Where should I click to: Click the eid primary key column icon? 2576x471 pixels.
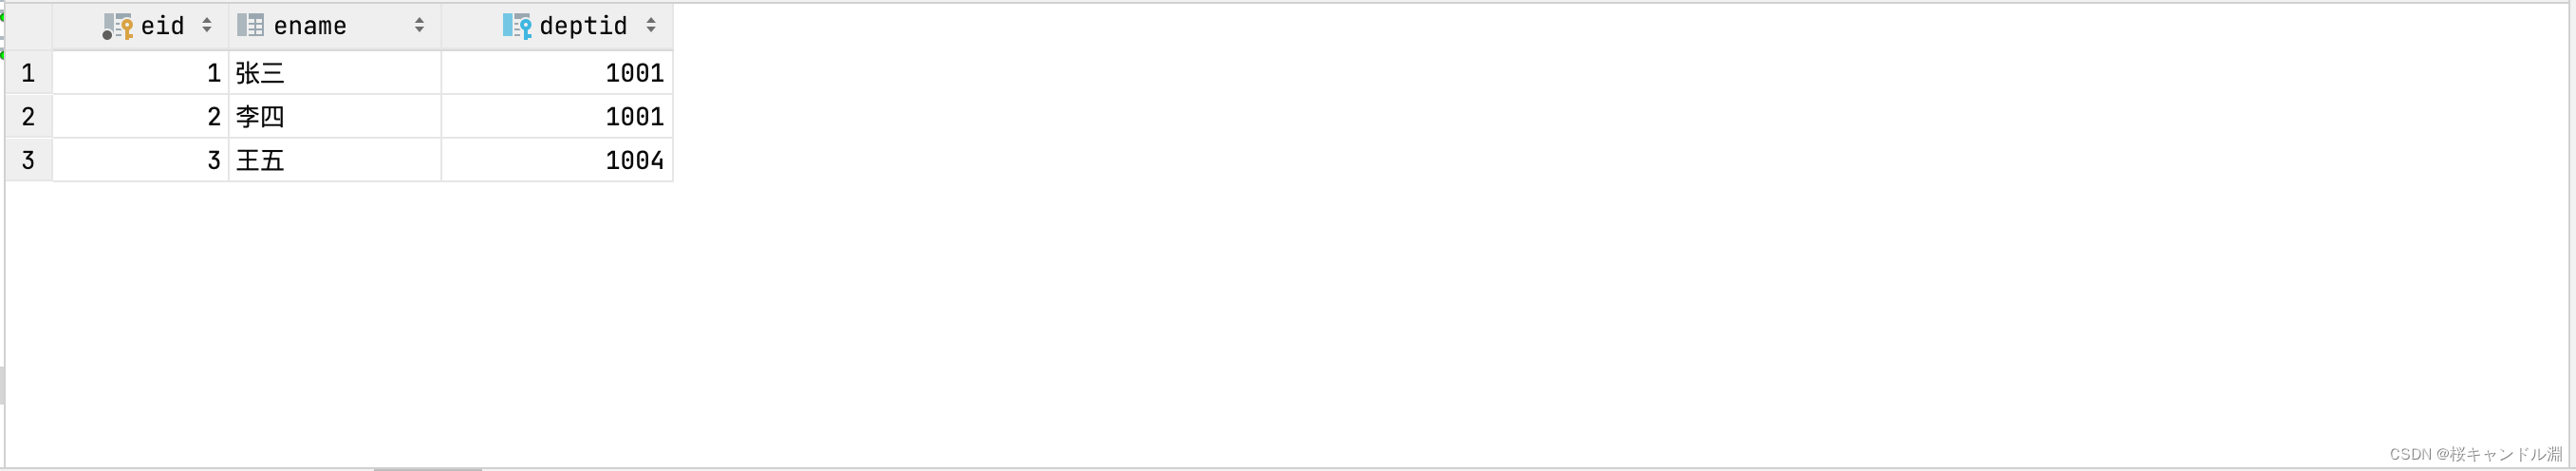pyautogui.click(x=117, y=26)
